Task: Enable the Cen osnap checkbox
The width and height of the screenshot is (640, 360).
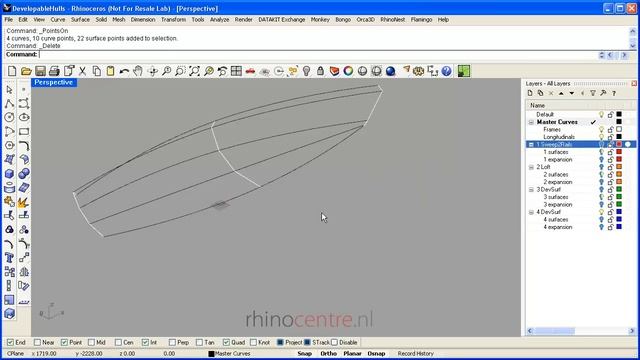Action: point(118,342)
